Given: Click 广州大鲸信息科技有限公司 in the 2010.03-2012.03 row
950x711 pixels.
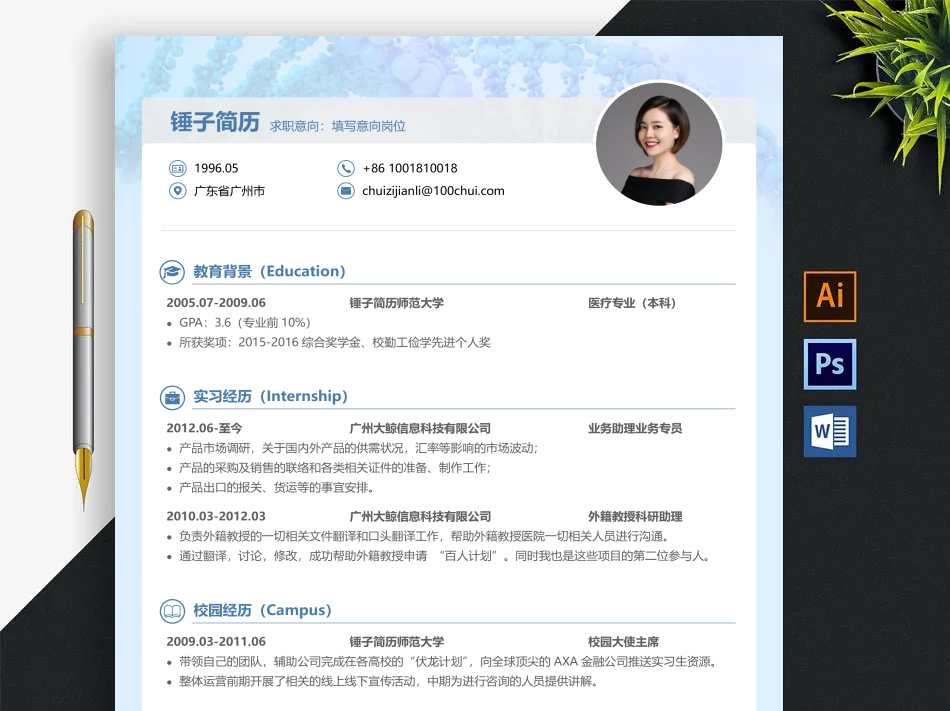Looking at the screenshot, I should pyautogui.click(x=420, y=517).
